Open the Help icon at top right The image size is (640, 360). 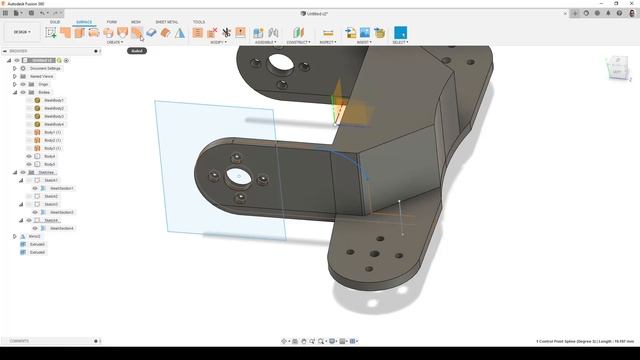click(619, 13)
